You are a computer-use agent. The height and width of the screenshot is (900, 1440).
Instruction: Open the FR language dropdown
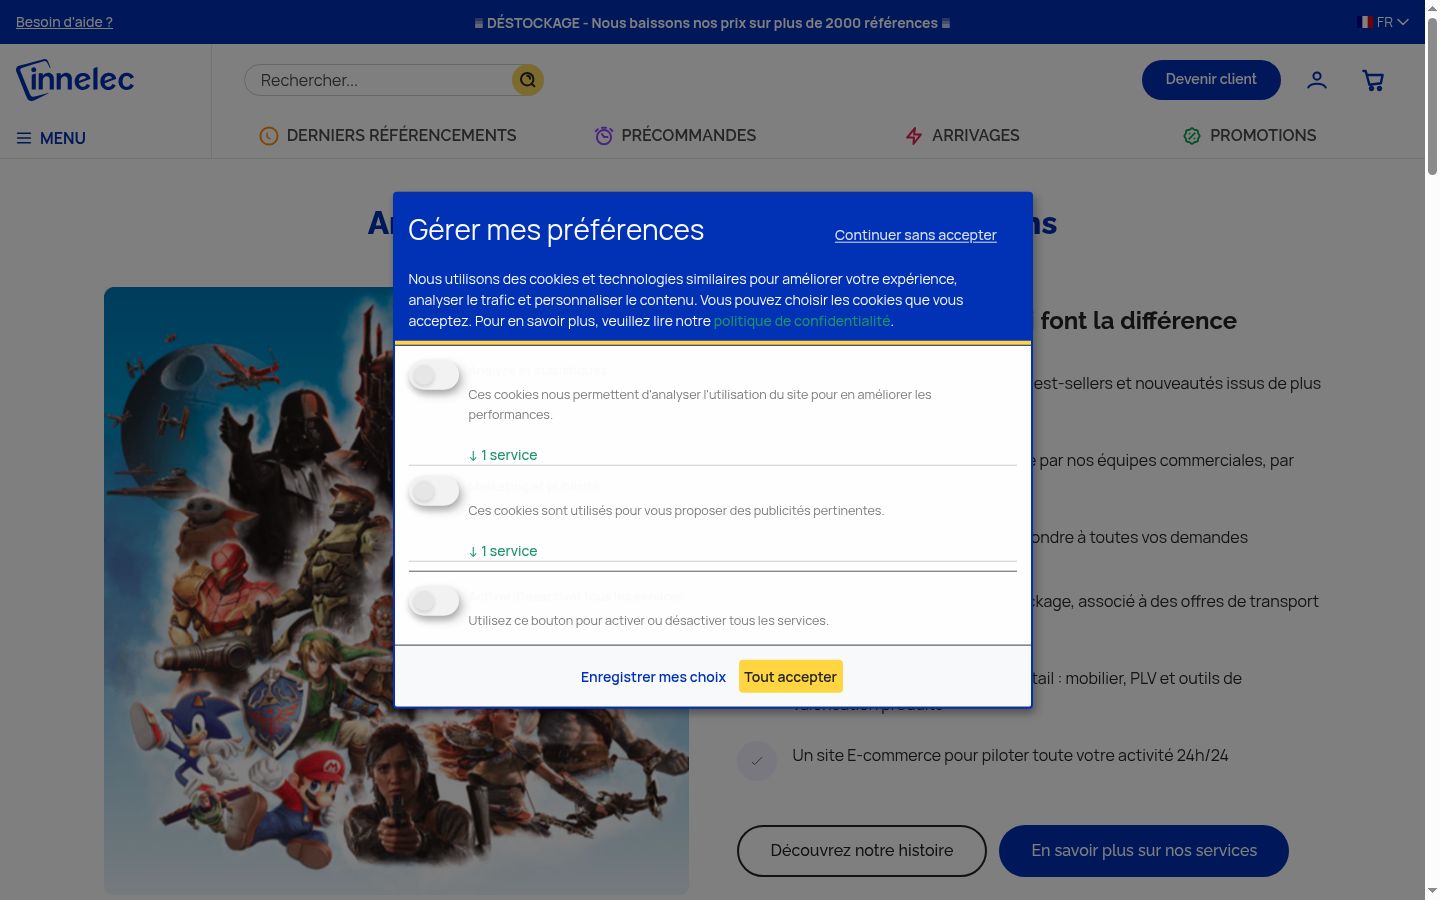[1383, 22]
